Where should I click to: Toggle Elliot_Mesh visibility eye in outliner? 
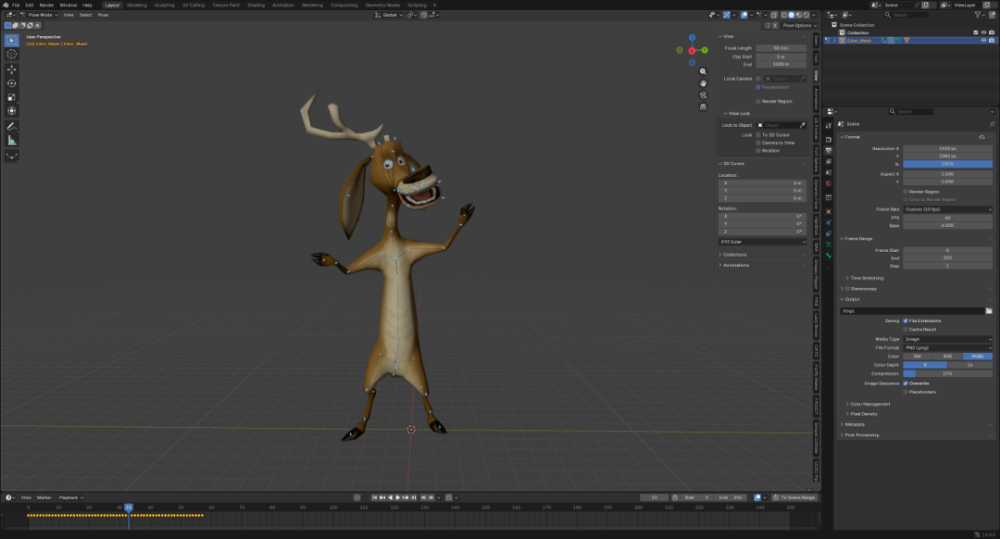click(983, 40)
